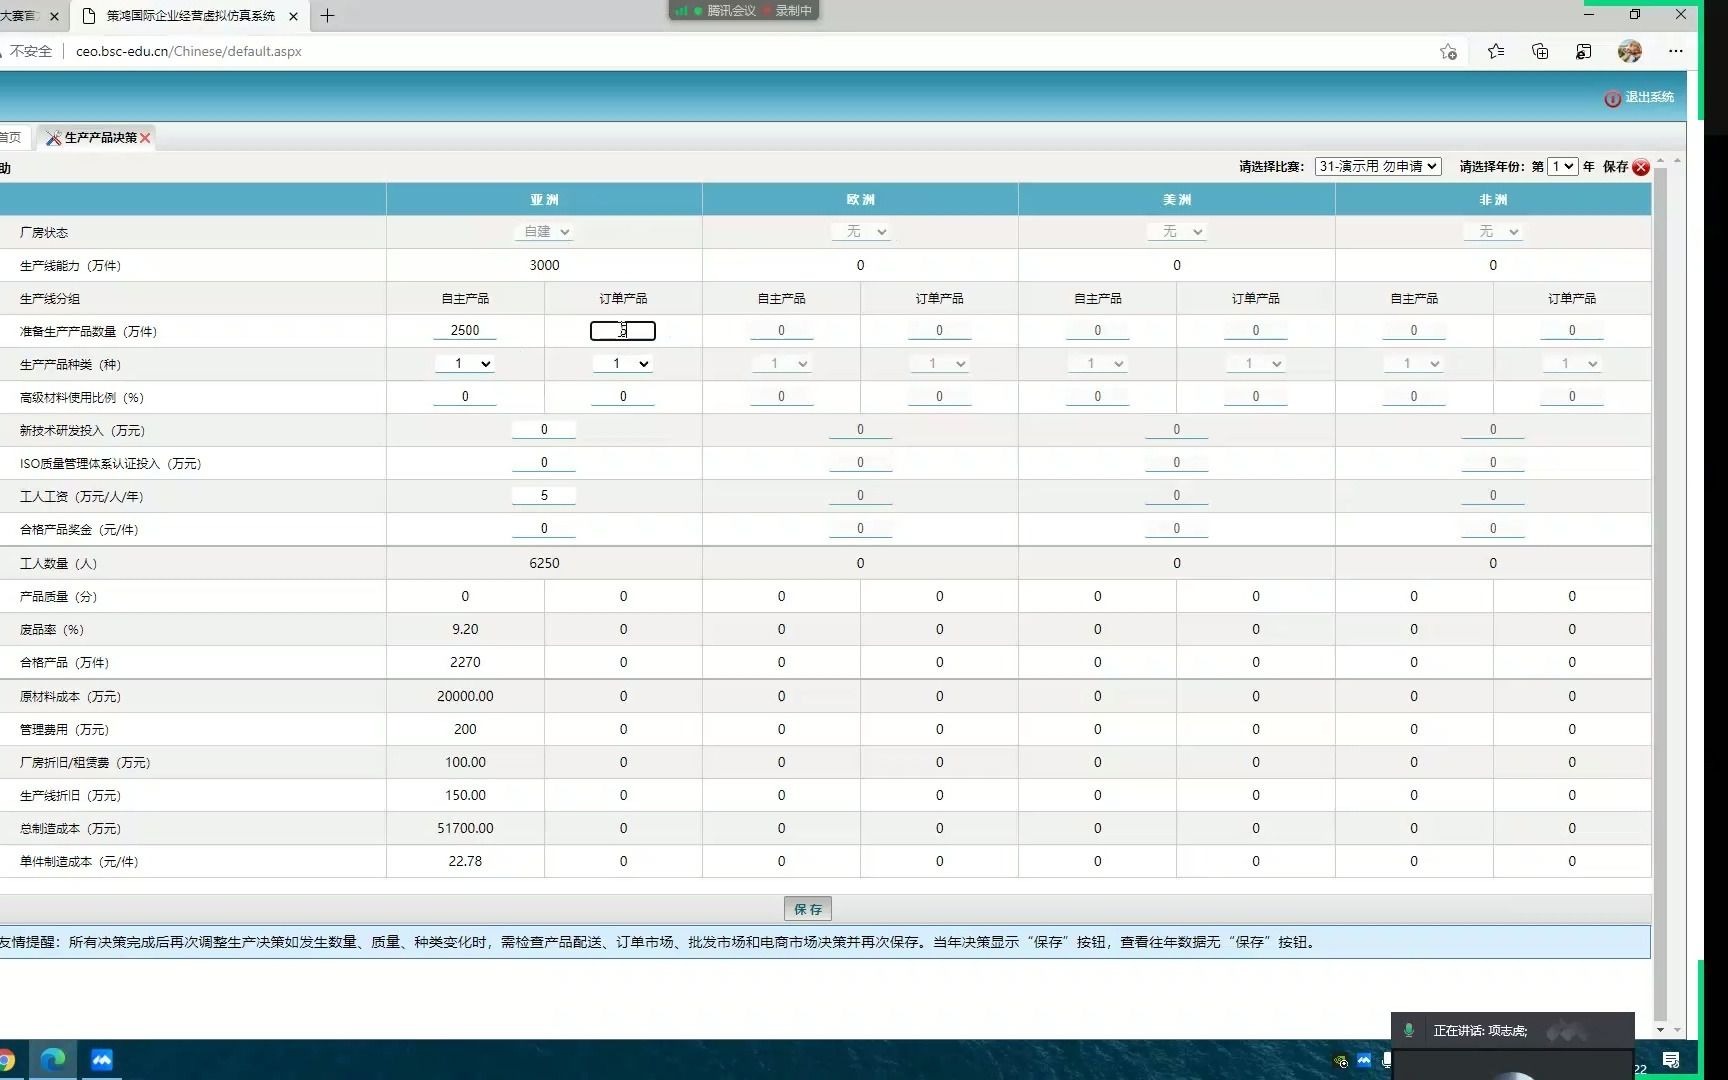This screenshot has width=1728, height=1080.
Task: Click the 欧洲 column header
Action: [860, 200]
